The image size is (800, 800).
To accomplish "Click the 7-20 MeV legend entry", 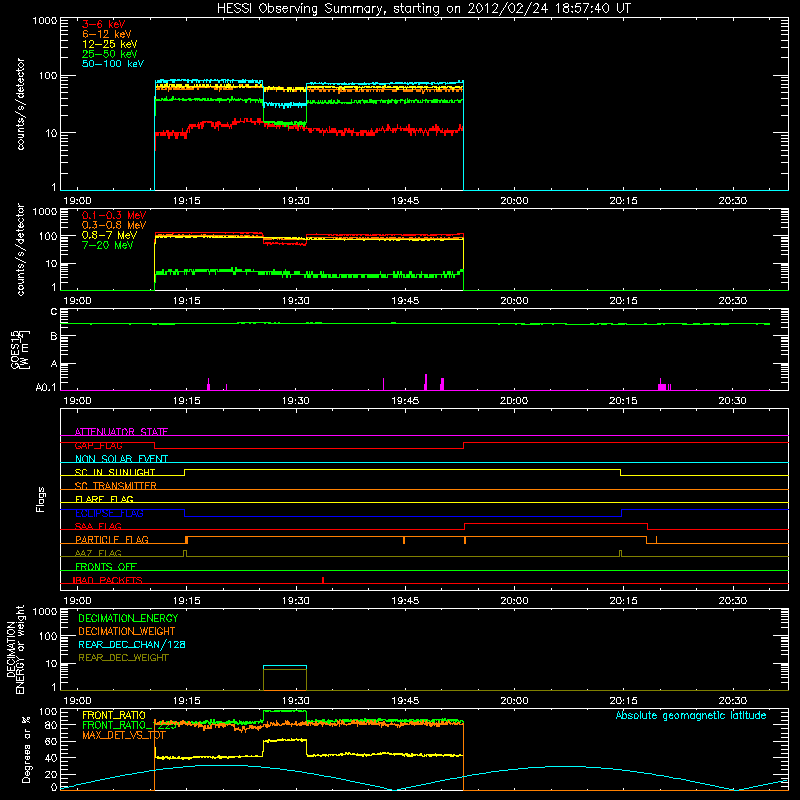I will coord(108,245).
